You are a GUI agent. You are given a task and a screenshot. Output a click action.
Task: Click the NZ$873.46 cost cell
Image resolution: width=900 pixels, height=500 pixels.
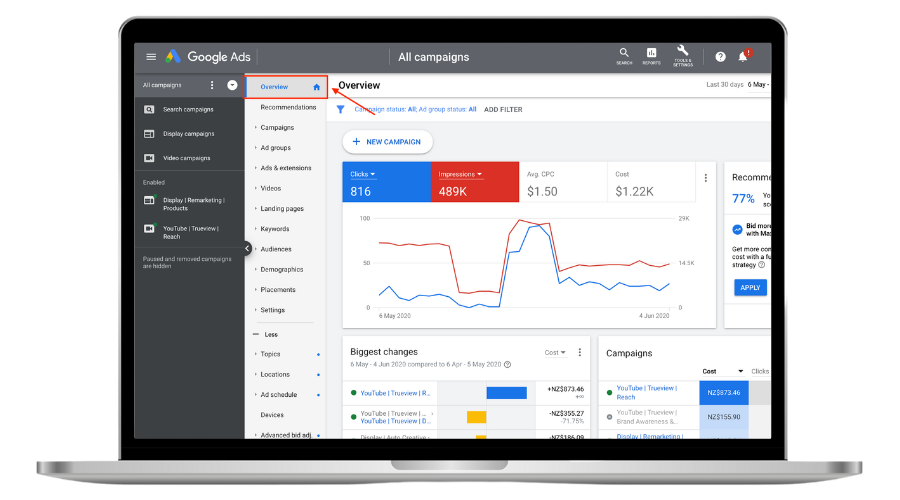click(724, 393)
